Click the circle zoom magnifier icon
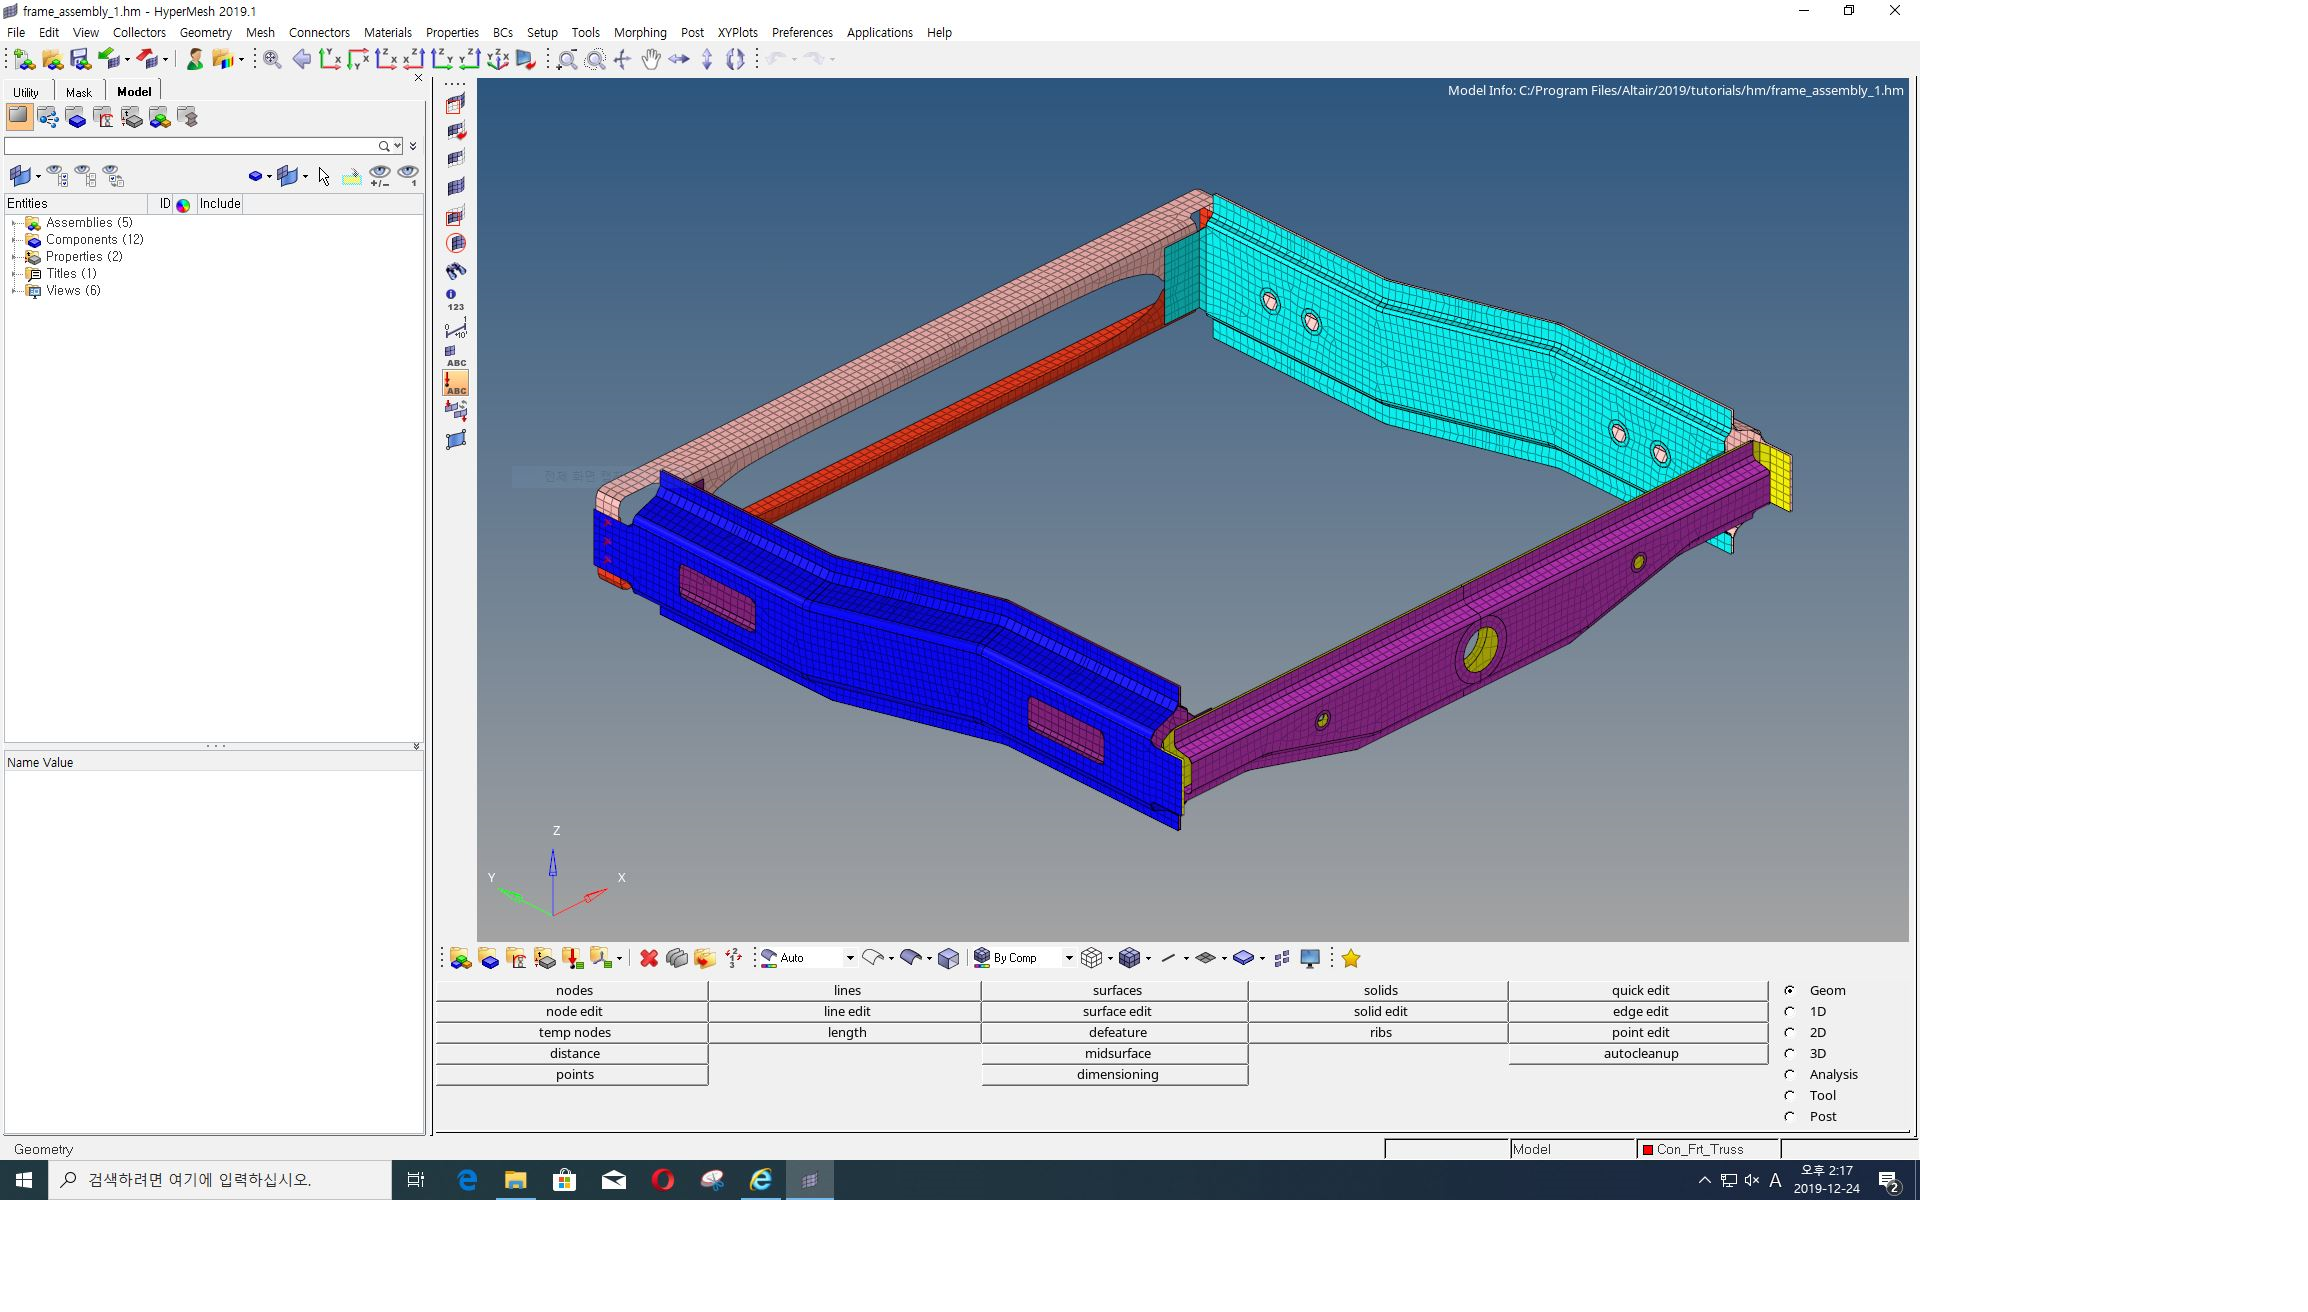The width and height of the screenshot is (2308, 1312). 595,60
